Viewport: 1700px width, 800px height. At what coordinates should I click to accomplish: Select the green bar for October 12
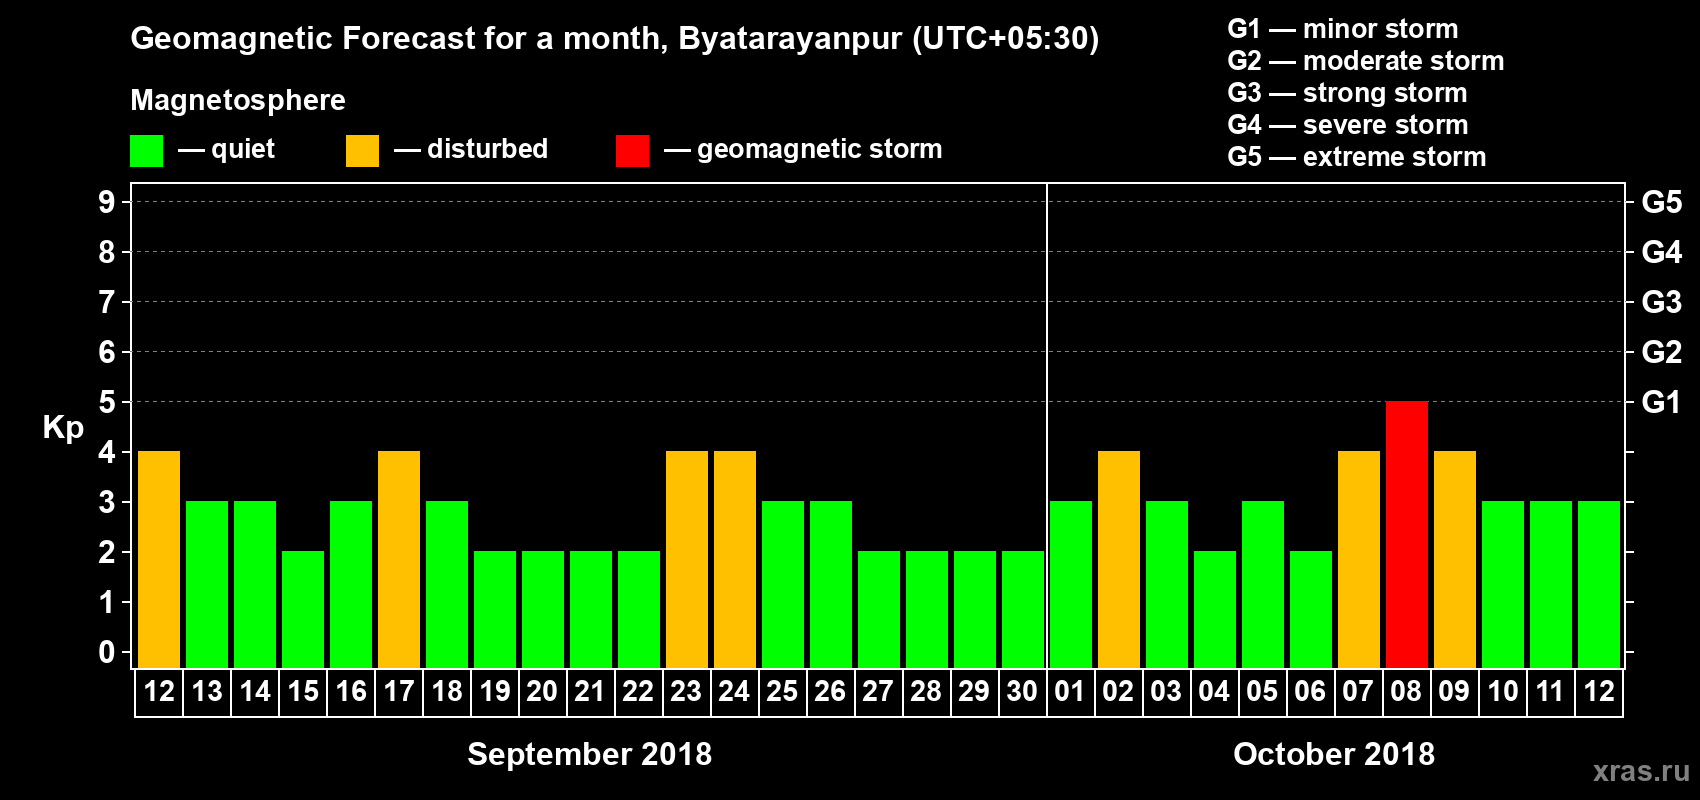1599,584
